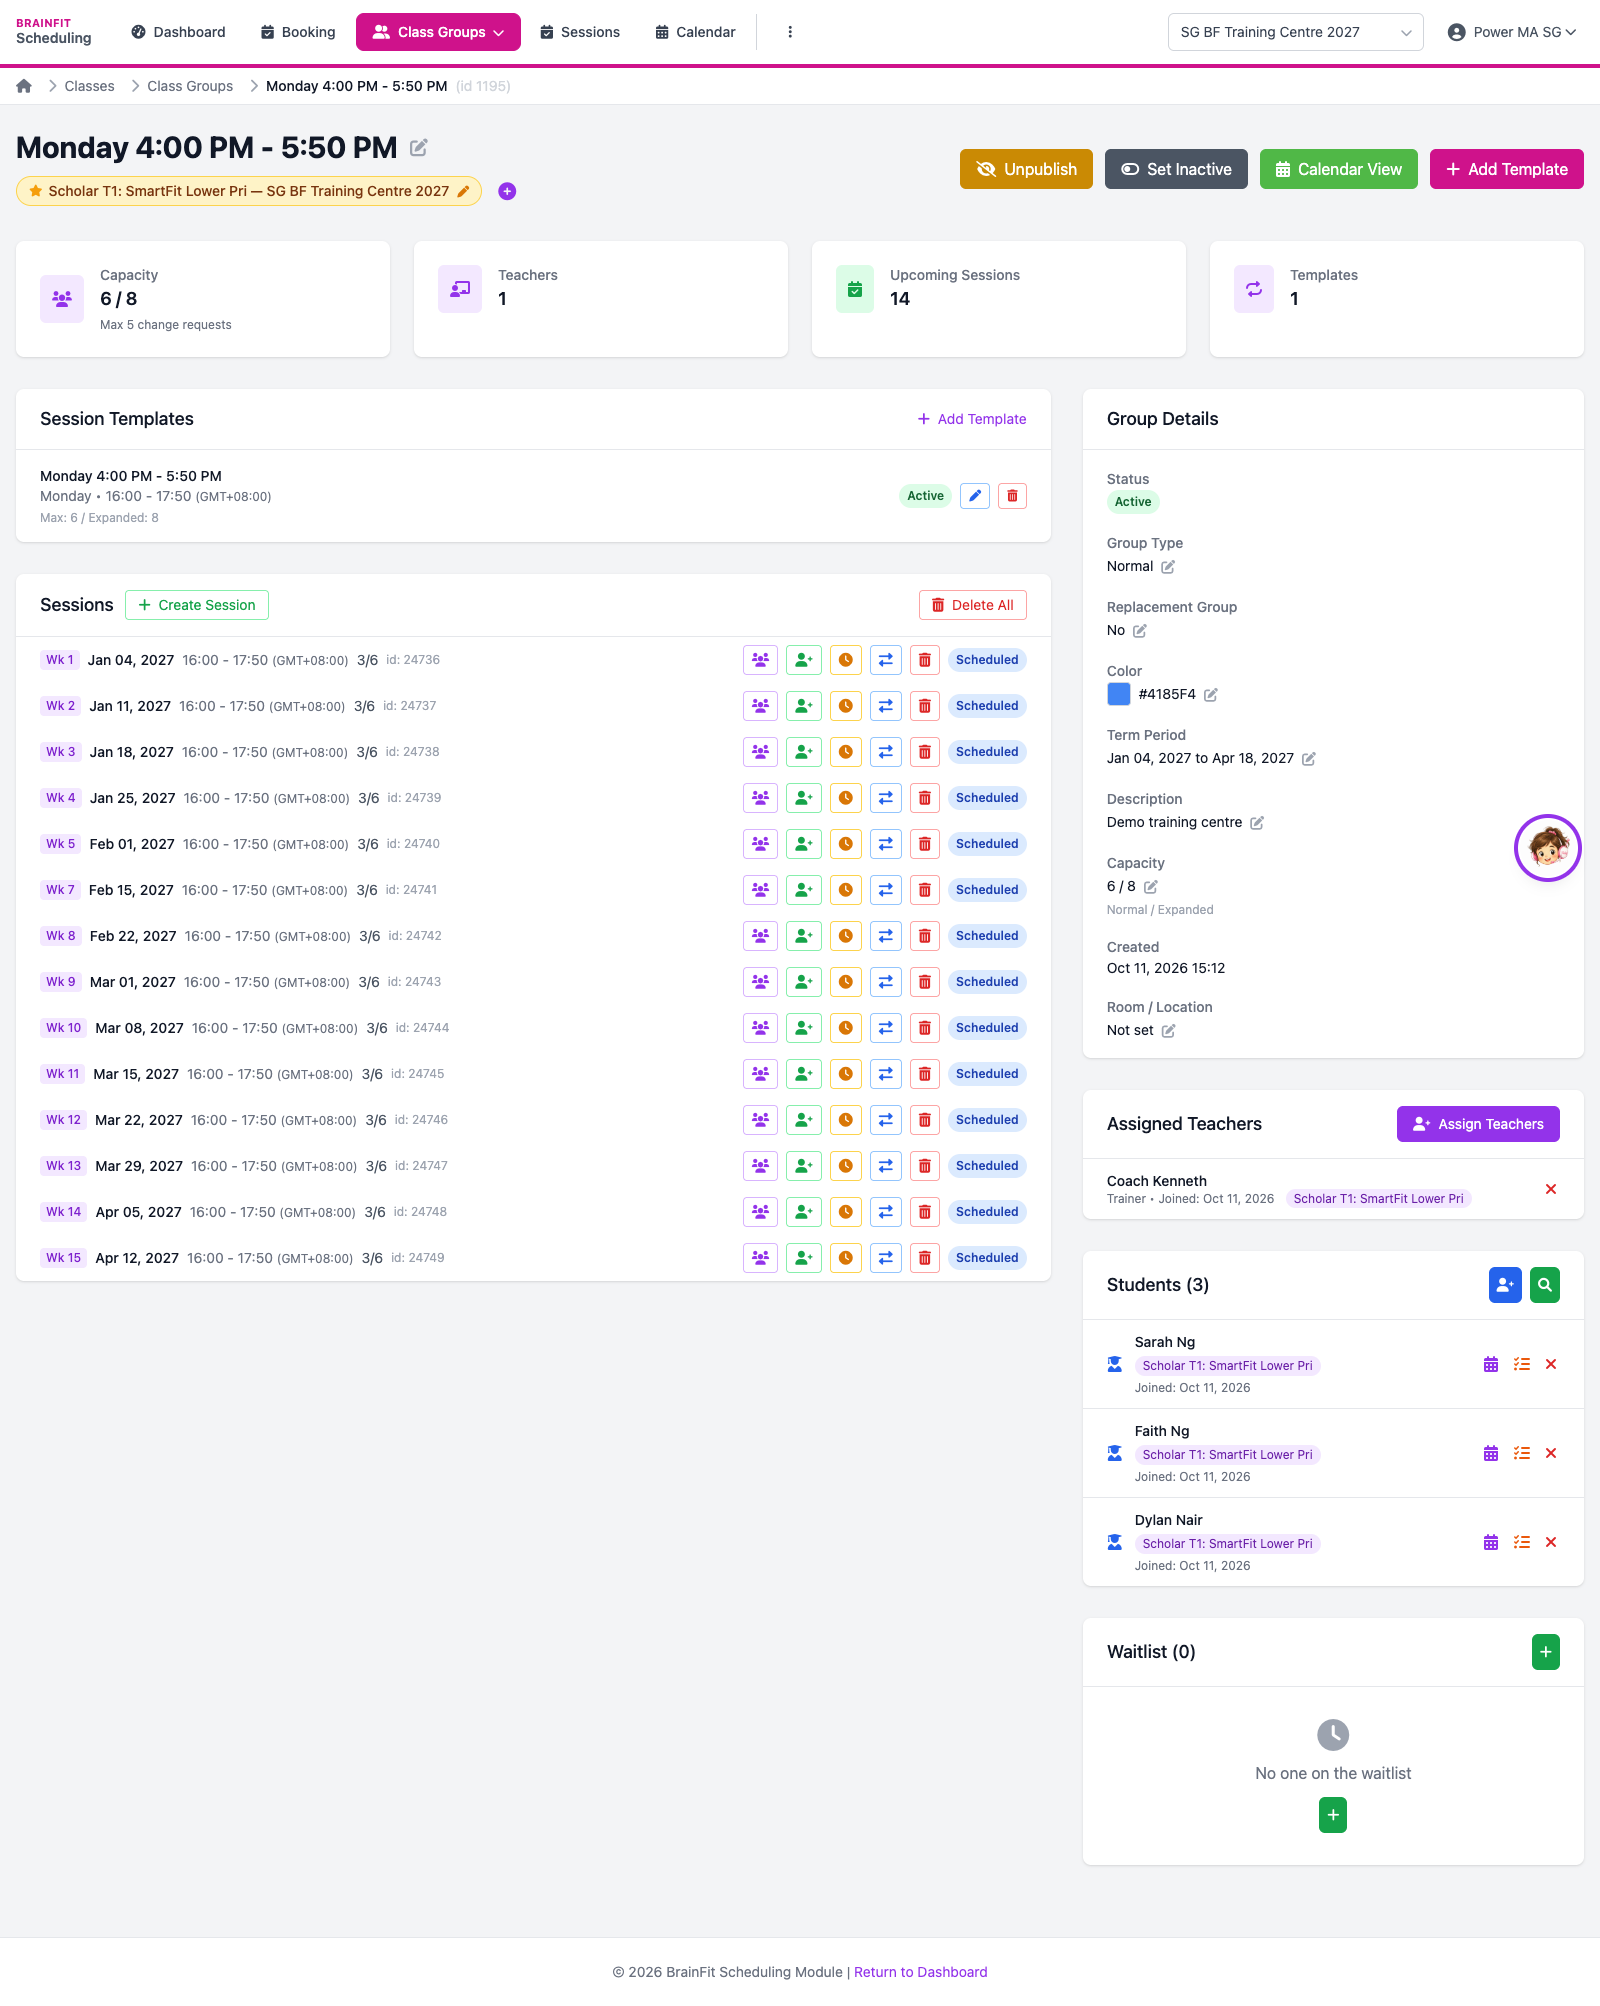The width and height of the screenshot is (1600, 2006).
Task: Open the Booking nav item
Action: (298, 32)
